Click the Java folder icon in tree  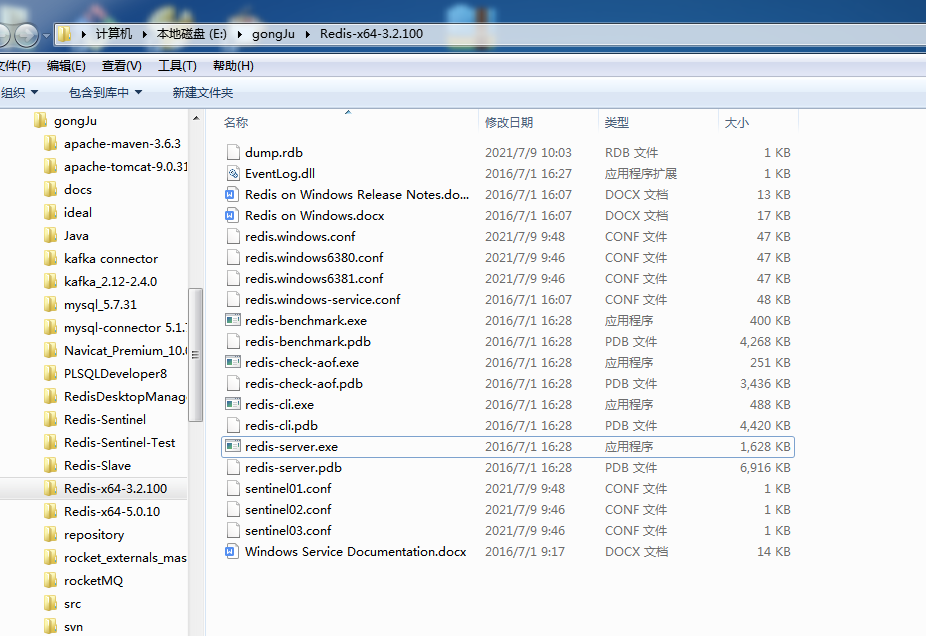51,236
